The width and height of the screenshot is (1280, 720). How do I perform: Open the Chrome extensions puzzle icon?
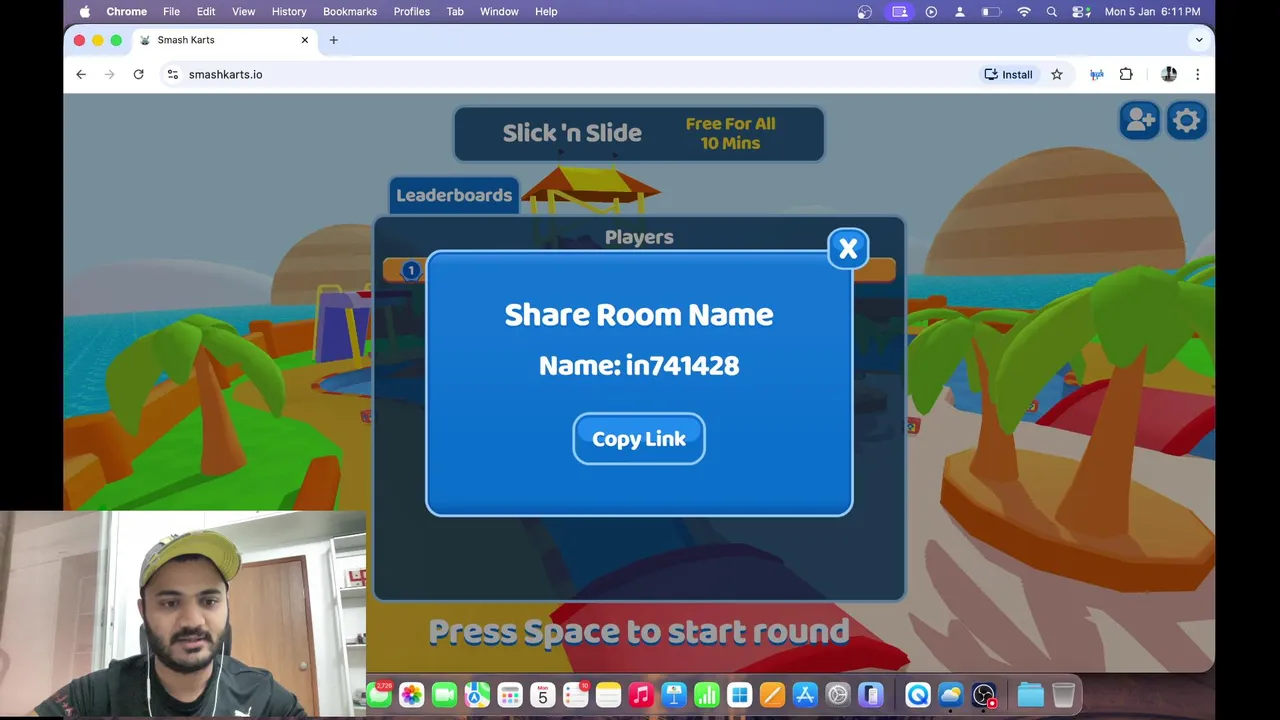click(1126, 74)
